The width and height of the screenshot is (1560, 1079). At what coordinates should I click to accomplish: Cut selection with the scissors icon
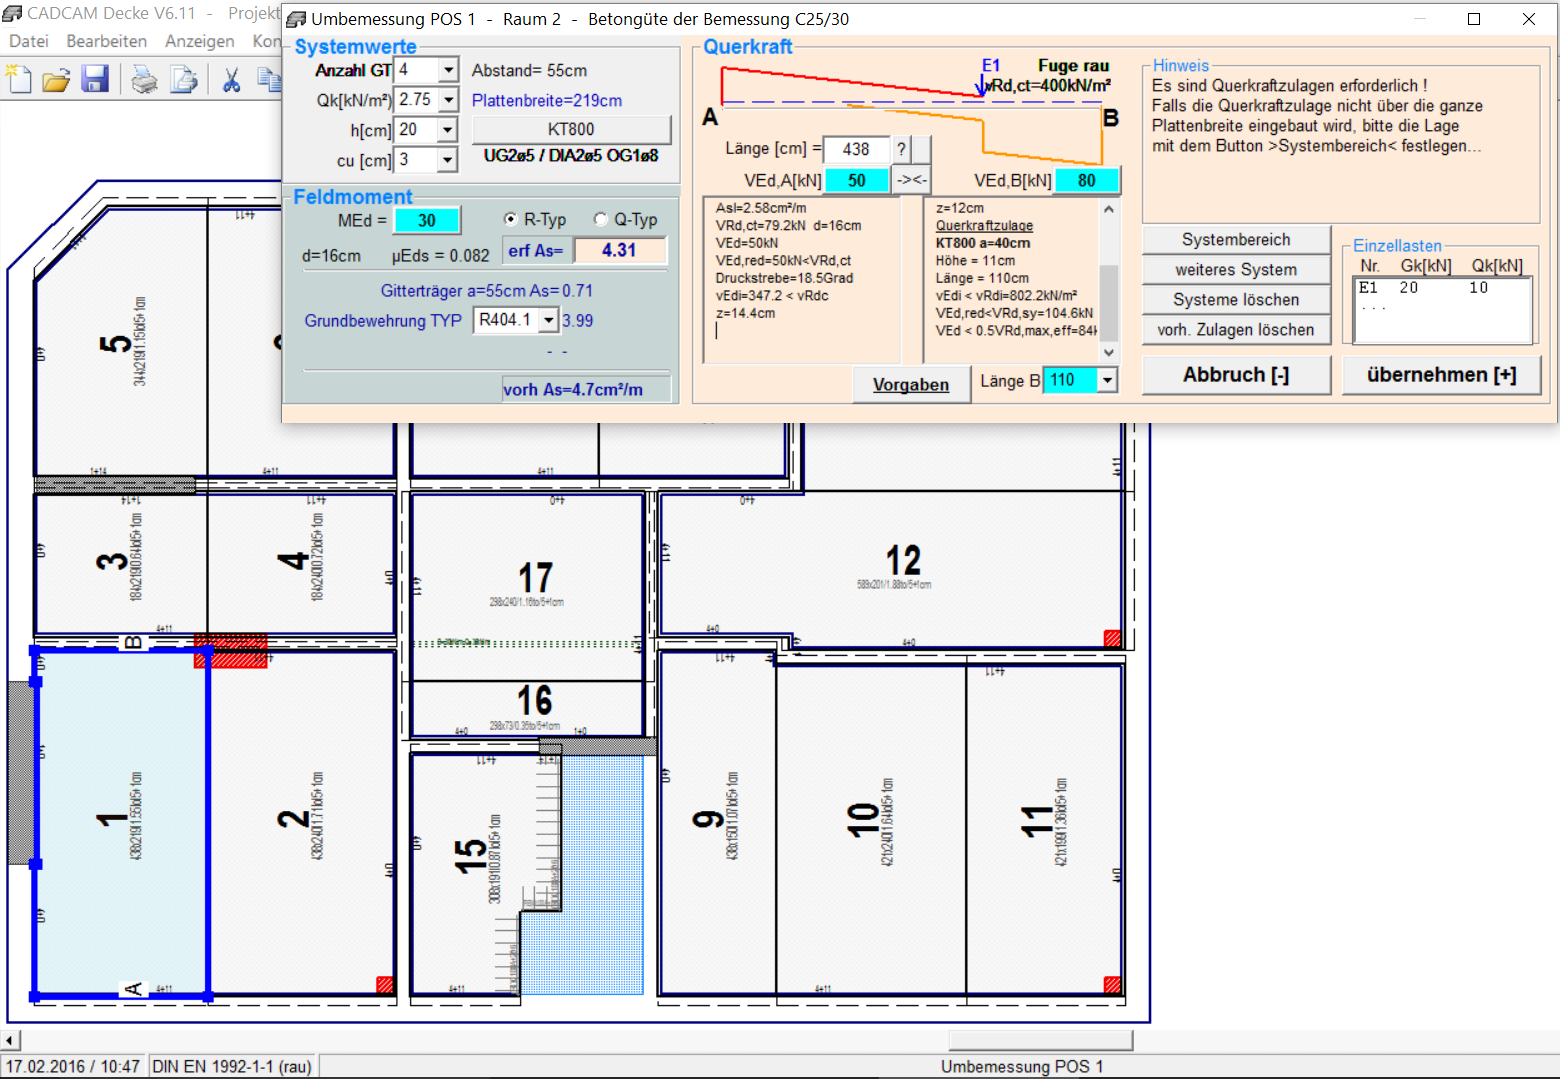[229, 79]
